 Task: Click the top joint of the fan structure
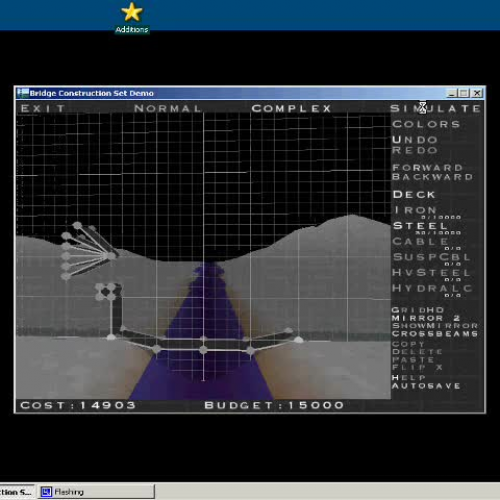point(77,226)
